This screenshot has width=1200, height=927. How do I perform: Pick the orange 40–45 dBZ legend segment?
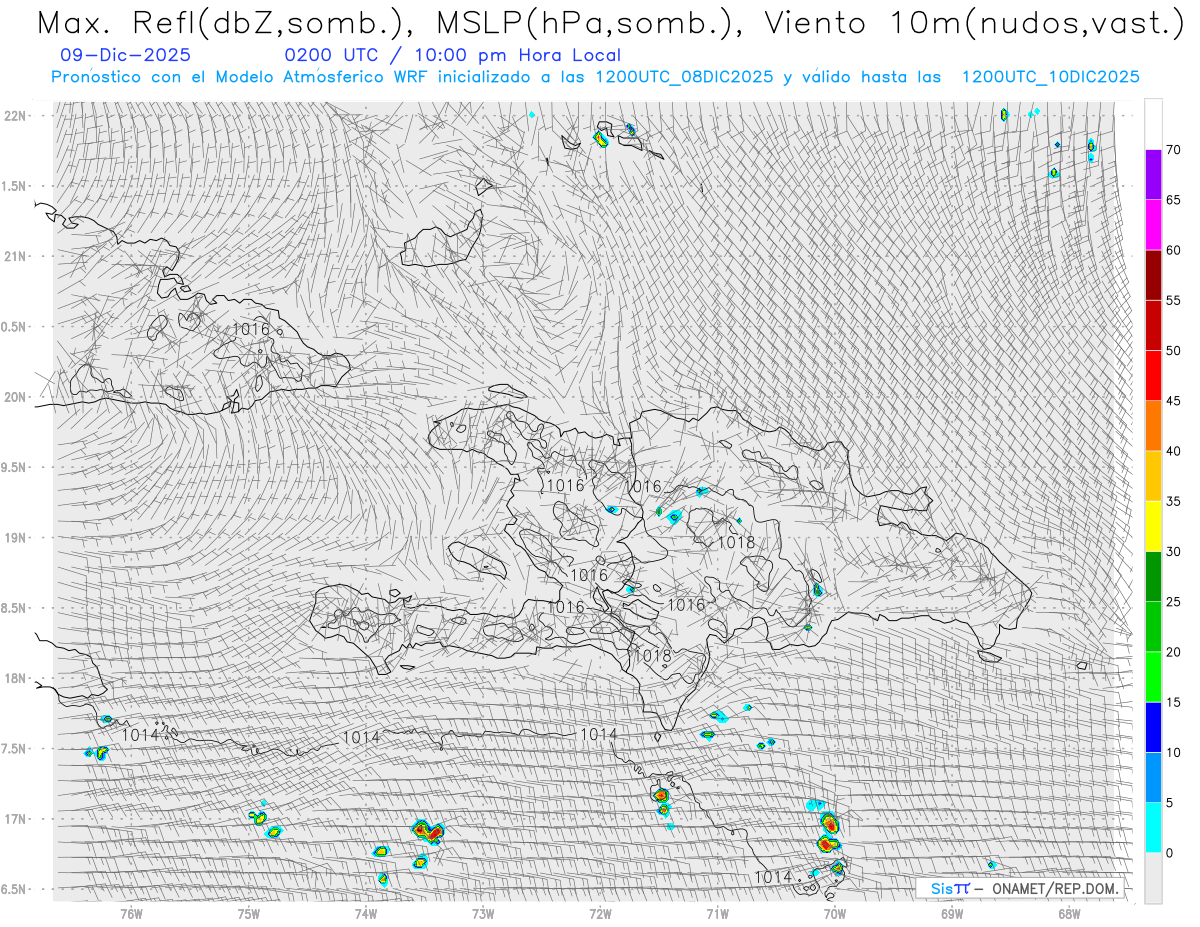tap(1153, 426)
